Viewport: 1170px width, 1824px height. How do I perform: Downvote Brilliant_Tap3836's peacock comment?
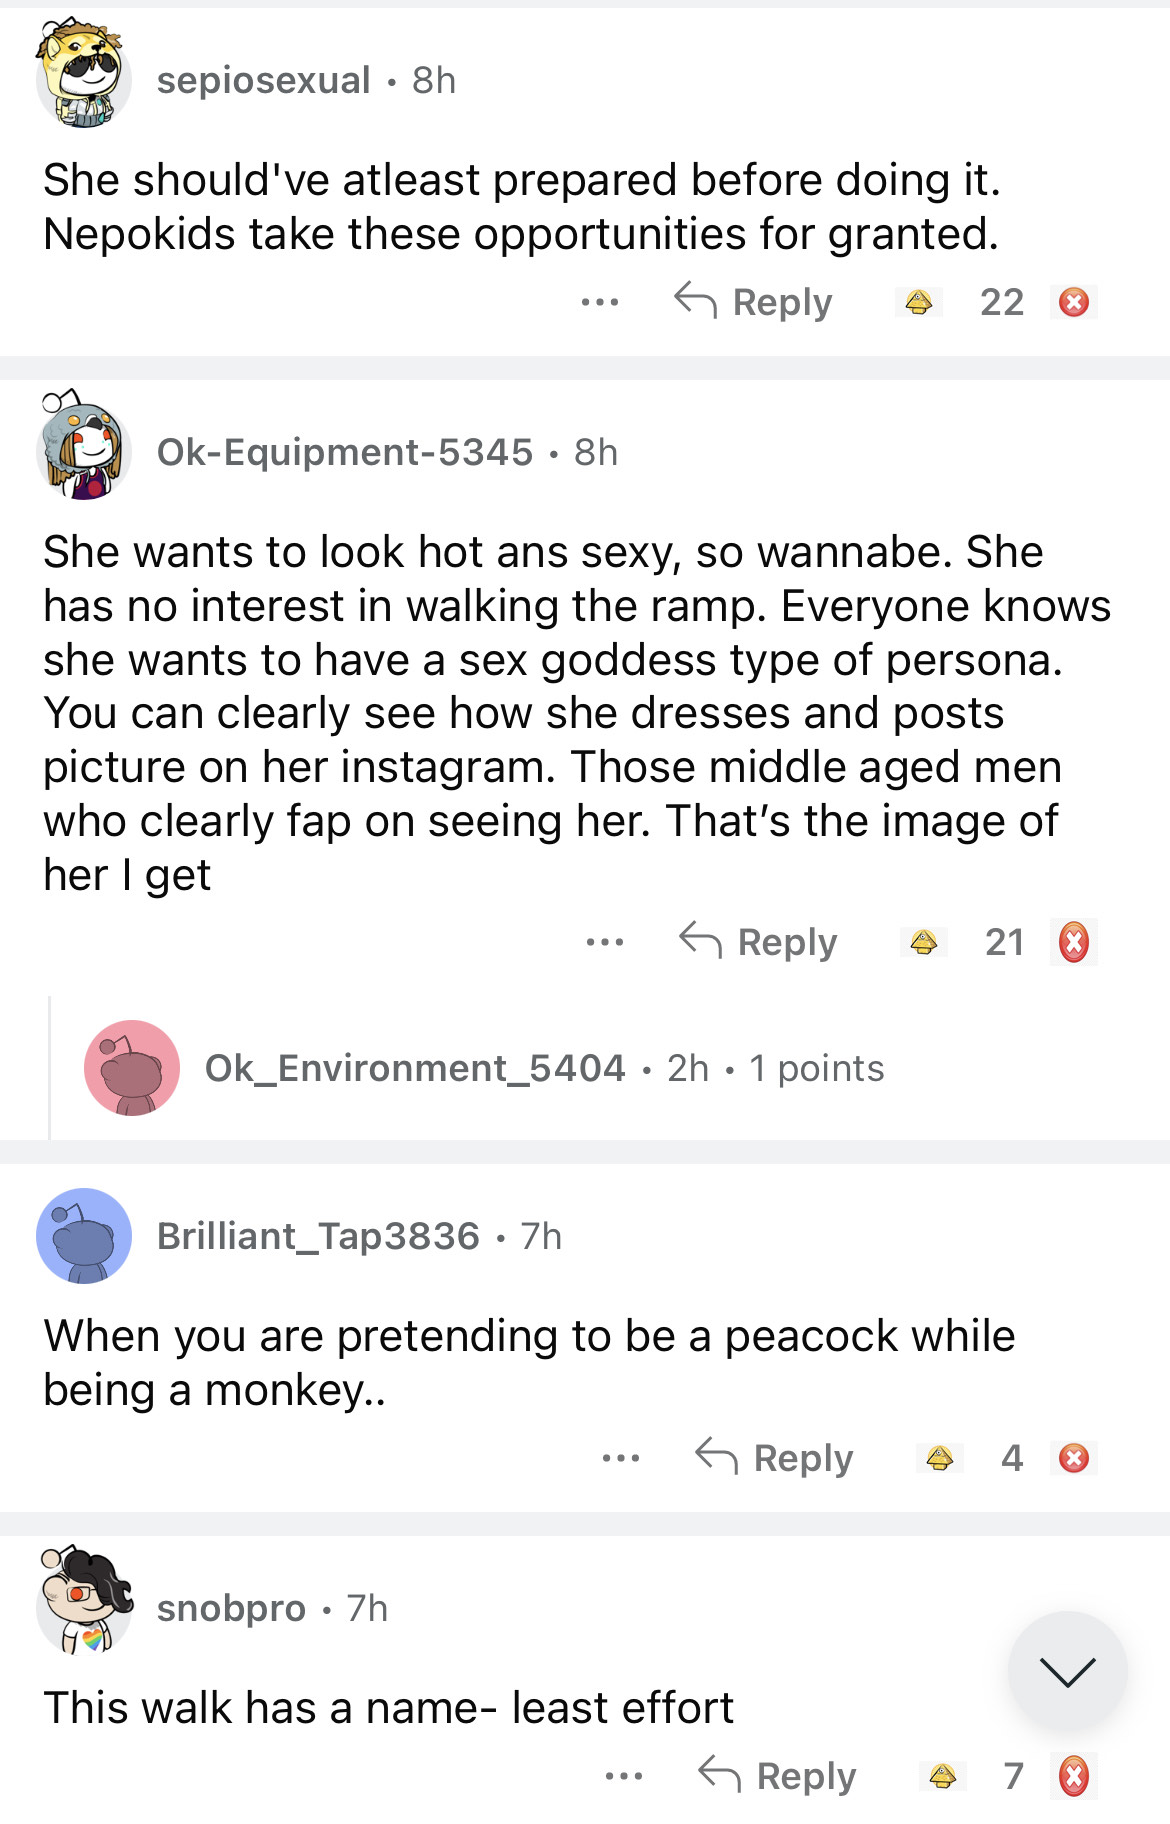[x=1074, y=1458]
